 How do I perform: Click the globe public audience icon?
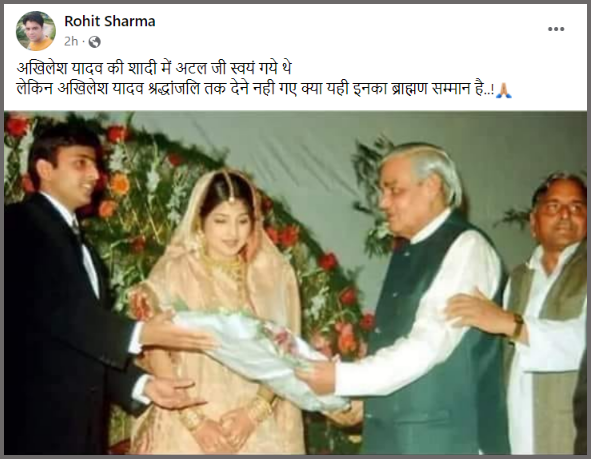[x=94, y=42]
